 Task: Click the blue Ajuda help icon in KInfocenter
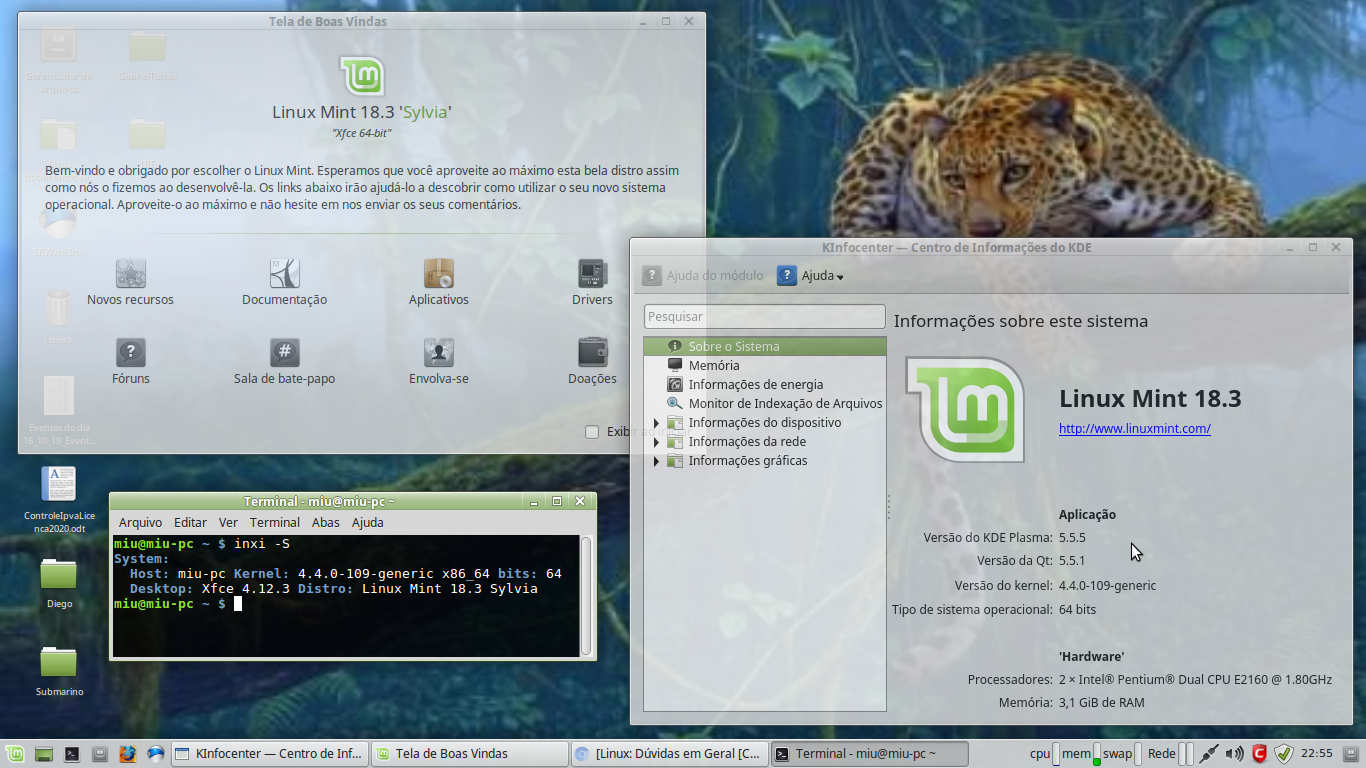787,275
